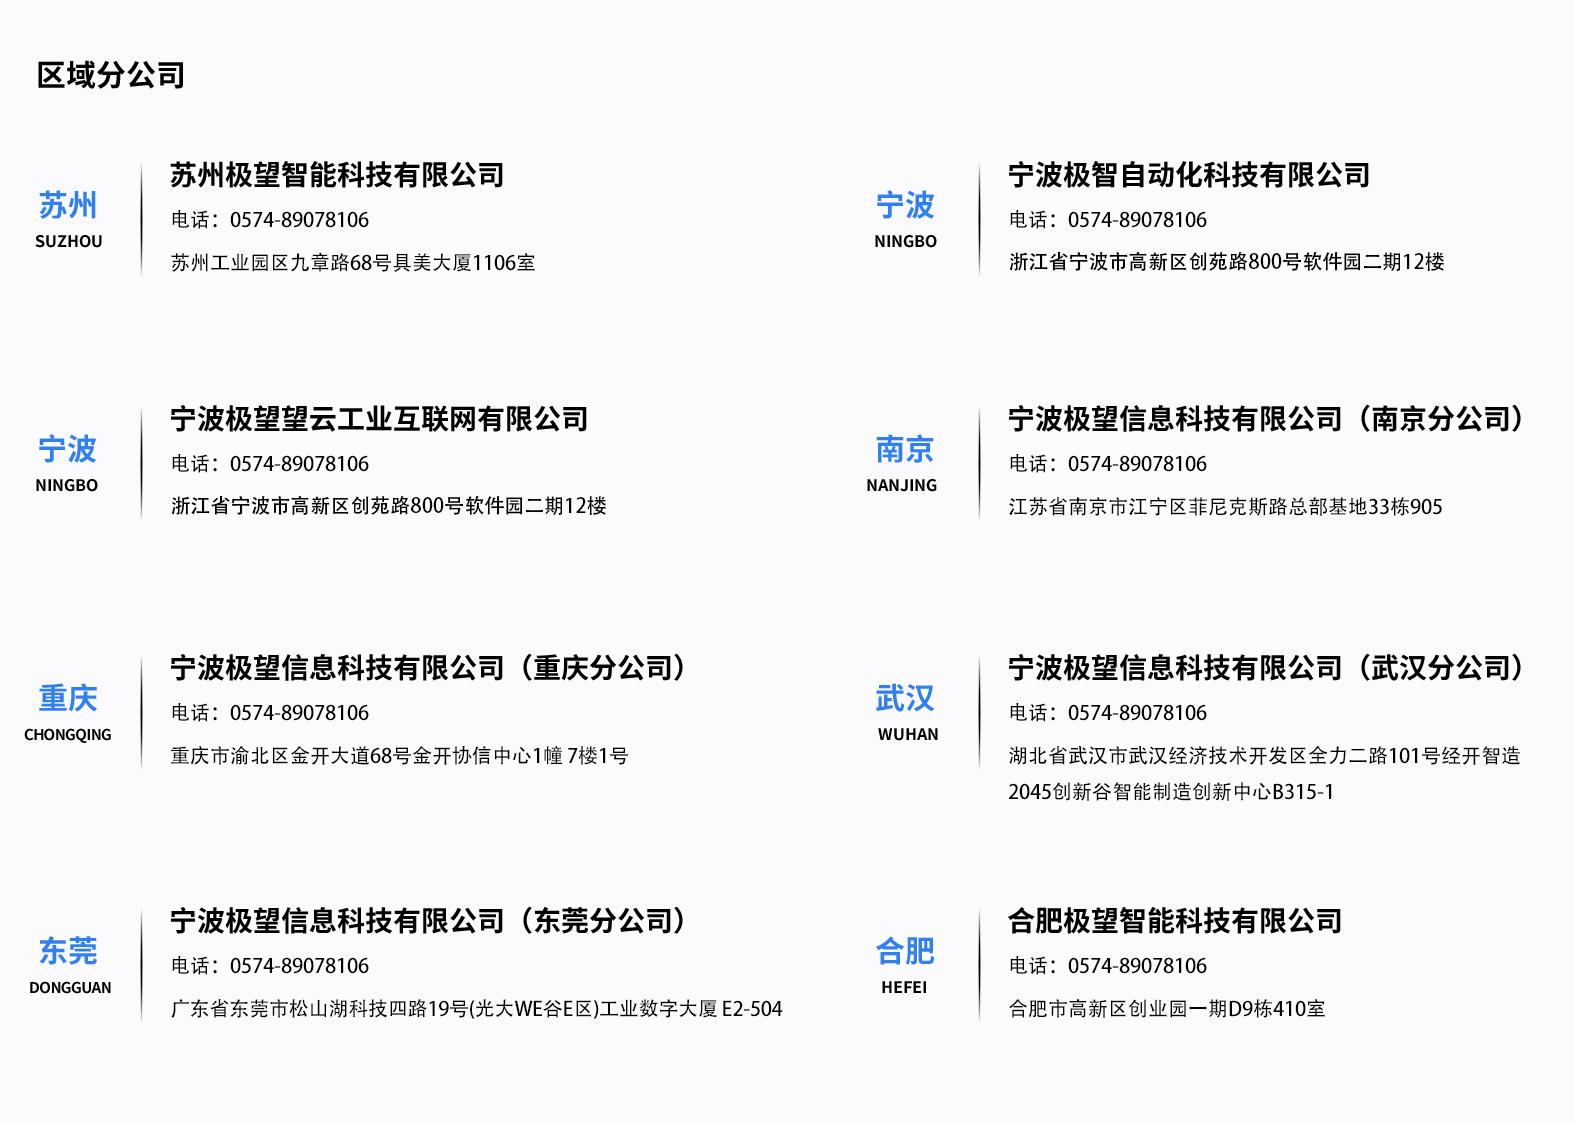Open the 重庆分公司 company name
The image size is (1574, 1124).
(430, 668)
